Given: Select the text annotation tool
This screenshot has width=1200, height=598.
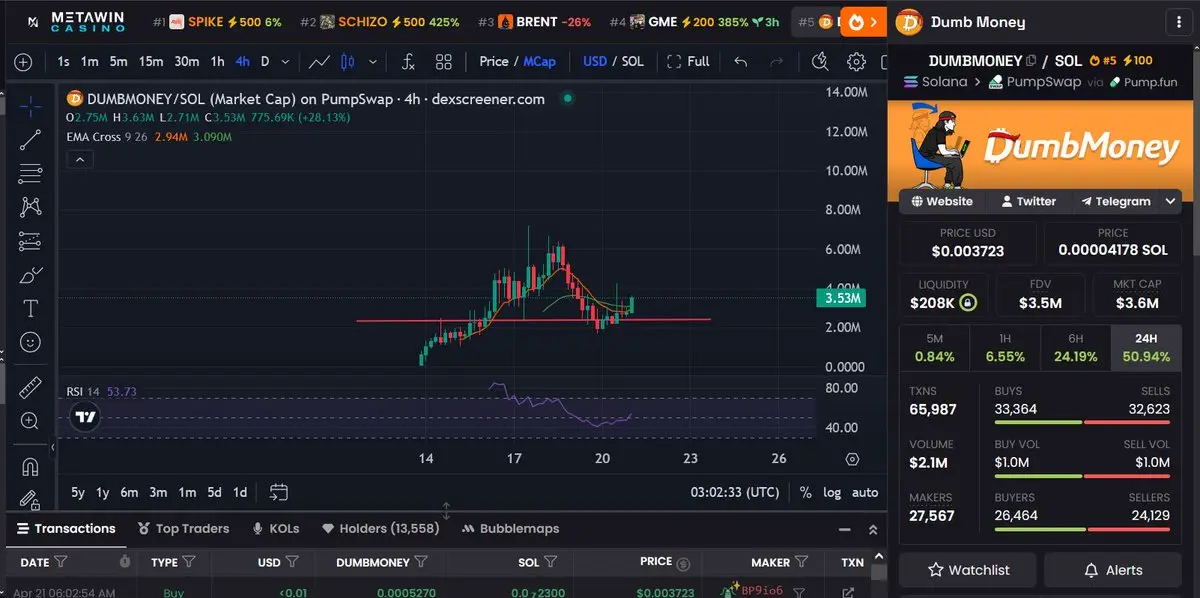Looking at the screenshot, I should [x=31, y=308].
